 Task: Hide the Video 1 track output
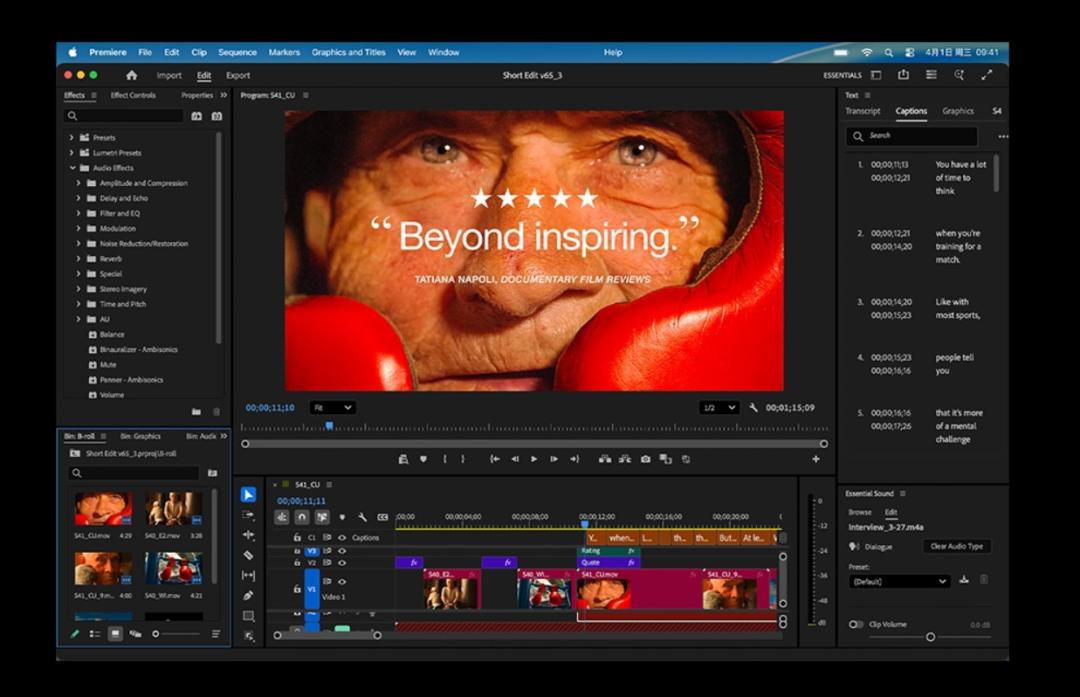[342, 582]
